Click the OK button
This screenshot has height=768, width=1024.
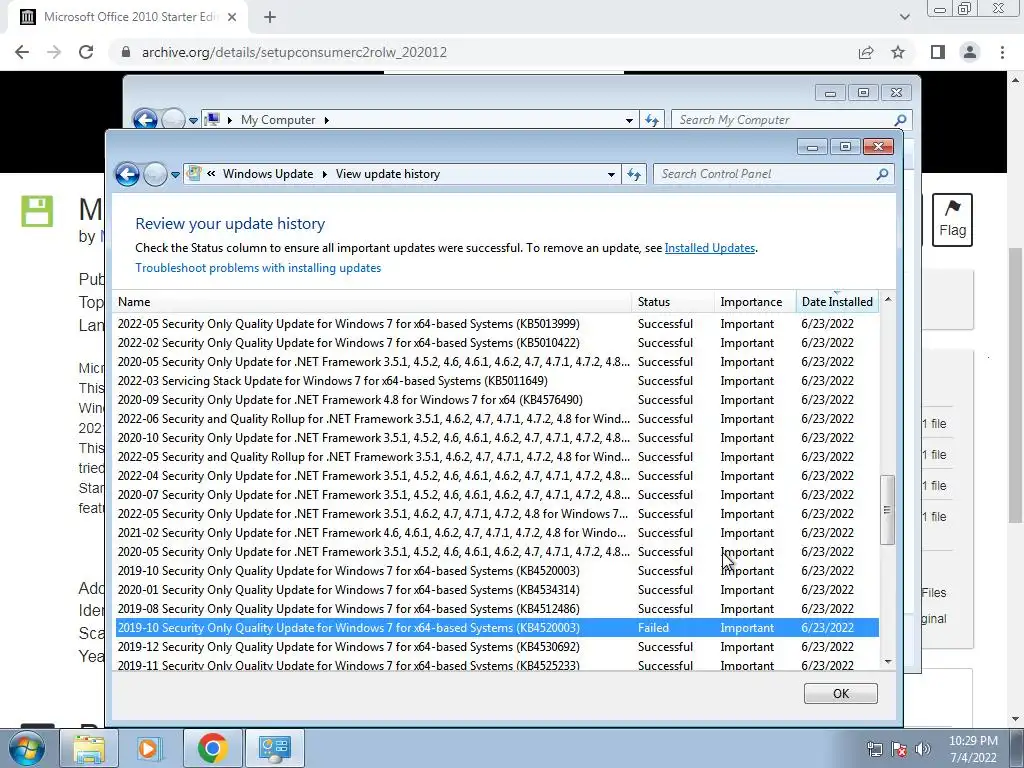(840, 694)
